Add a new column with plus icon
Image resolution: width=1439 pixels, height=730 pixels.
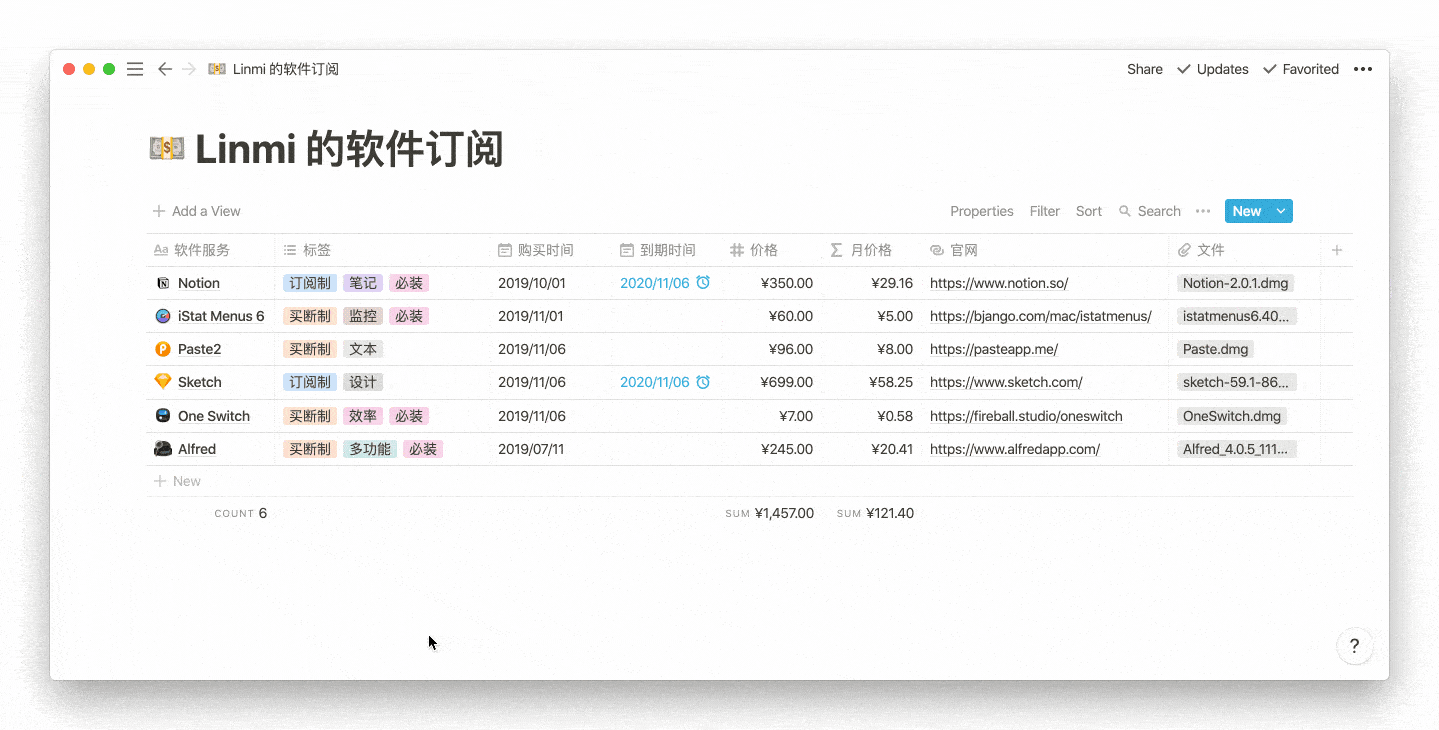click(x=1337, y=250)
